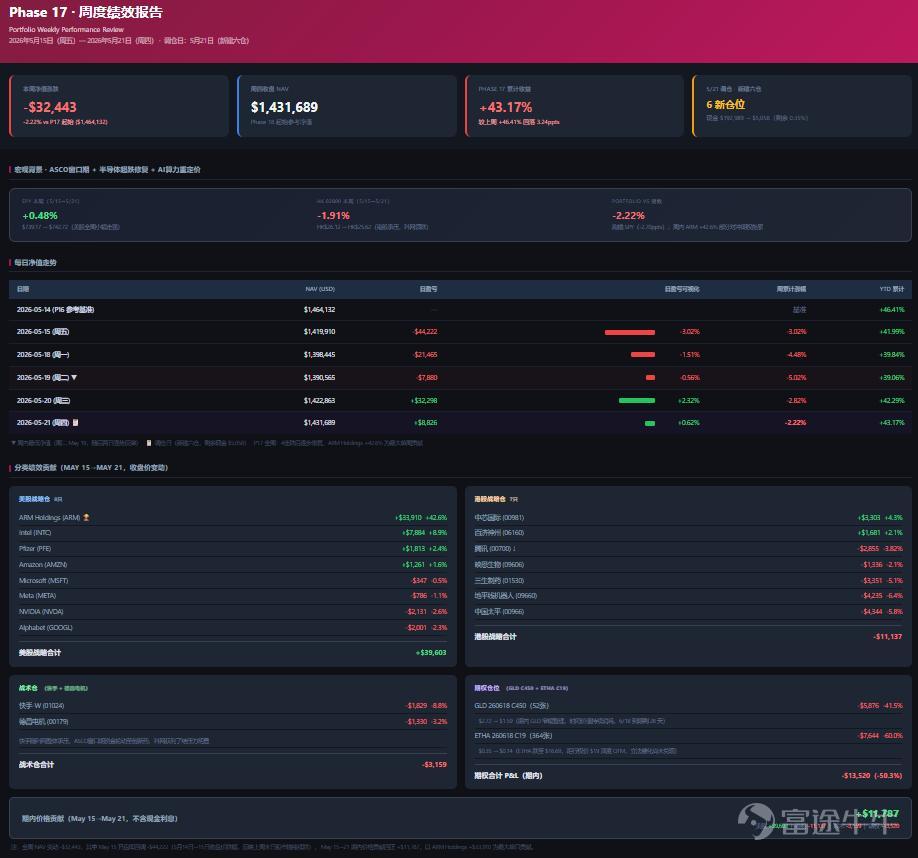This screenshot has width=918, height=858.
Task: Click the 'GLD 260618 C450 (52张)' row
Action: click(x=688, y=706)
